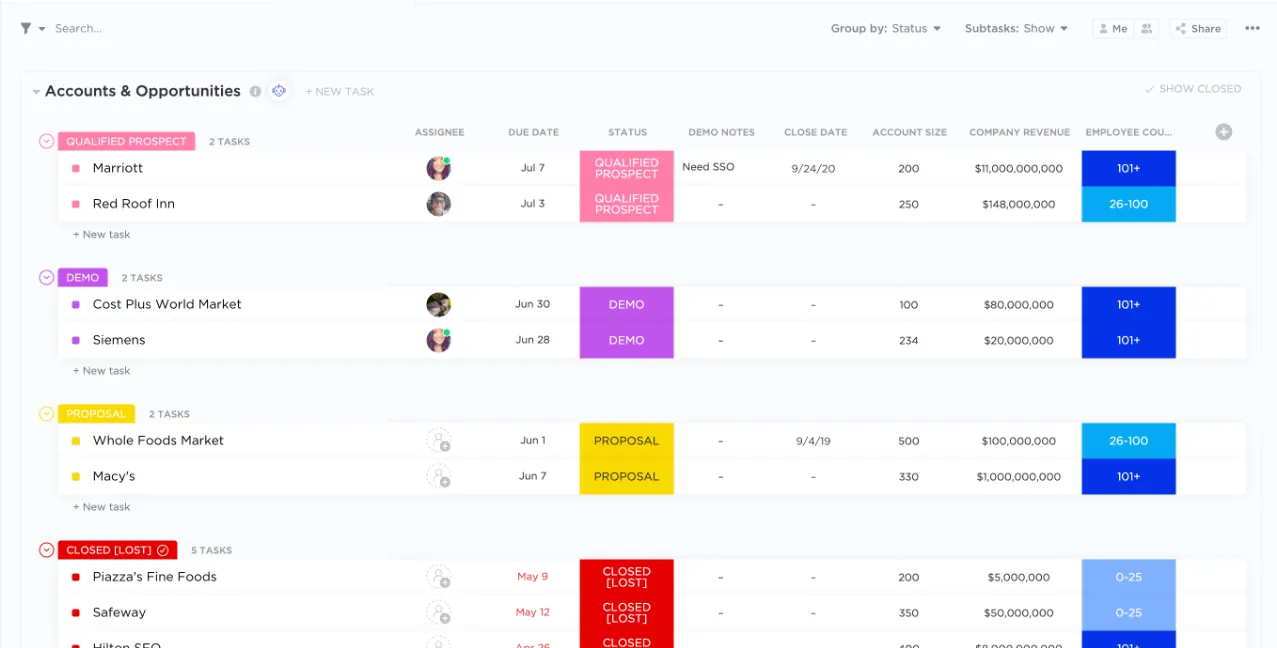This screenshot has height=648, width=1277.
Task: Open the three-dot more options menu
Action: (x=1252, y=29)
